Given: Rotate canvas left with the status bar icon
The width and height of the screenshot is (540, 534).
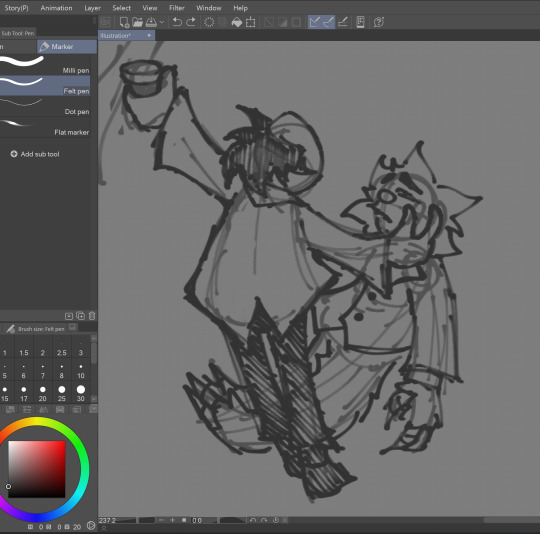Looking at the screenshot, I should (253, 520).
